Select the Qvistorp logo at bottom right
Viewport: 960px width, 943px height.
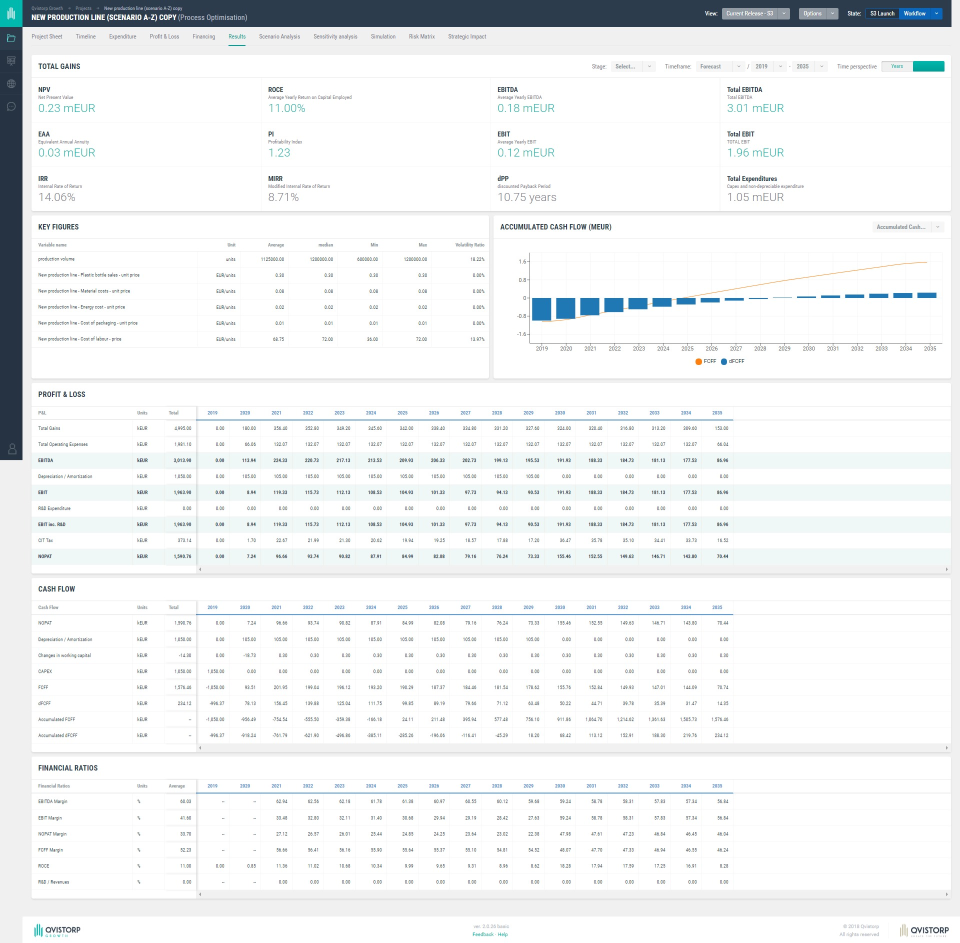coord(921,930)
